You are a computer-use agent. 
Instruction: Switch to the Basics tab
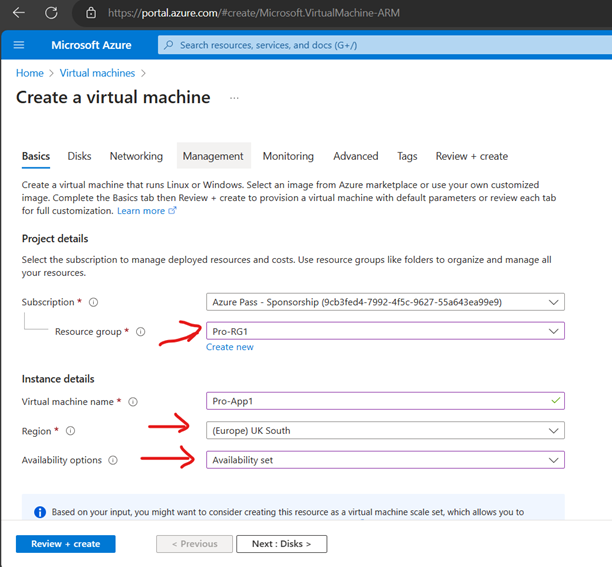click(x=36, y=156)
